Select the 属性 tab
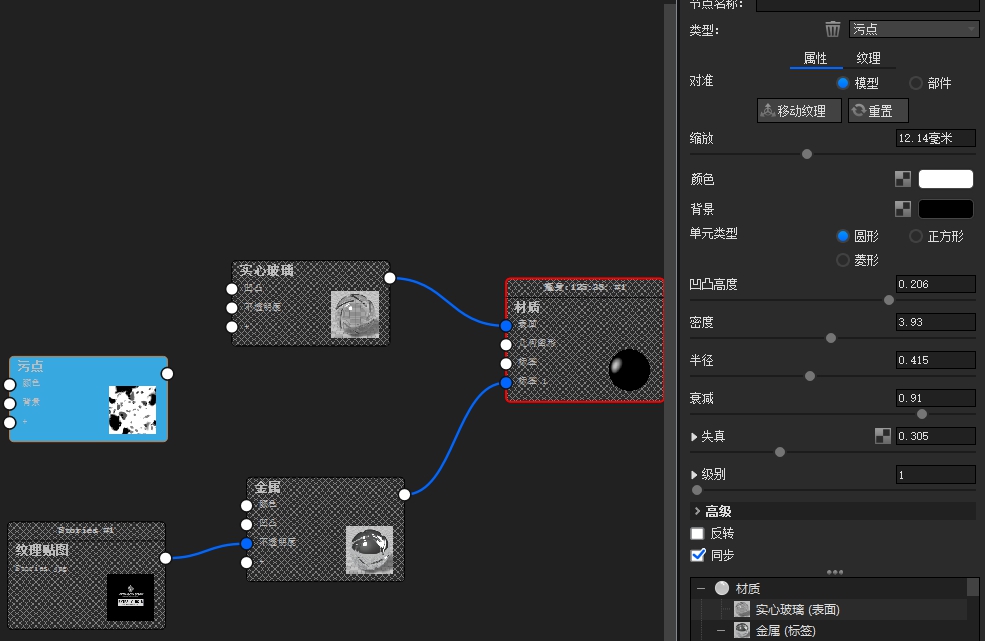The height and width of the screenshot is (641, 985). point(816,58)
